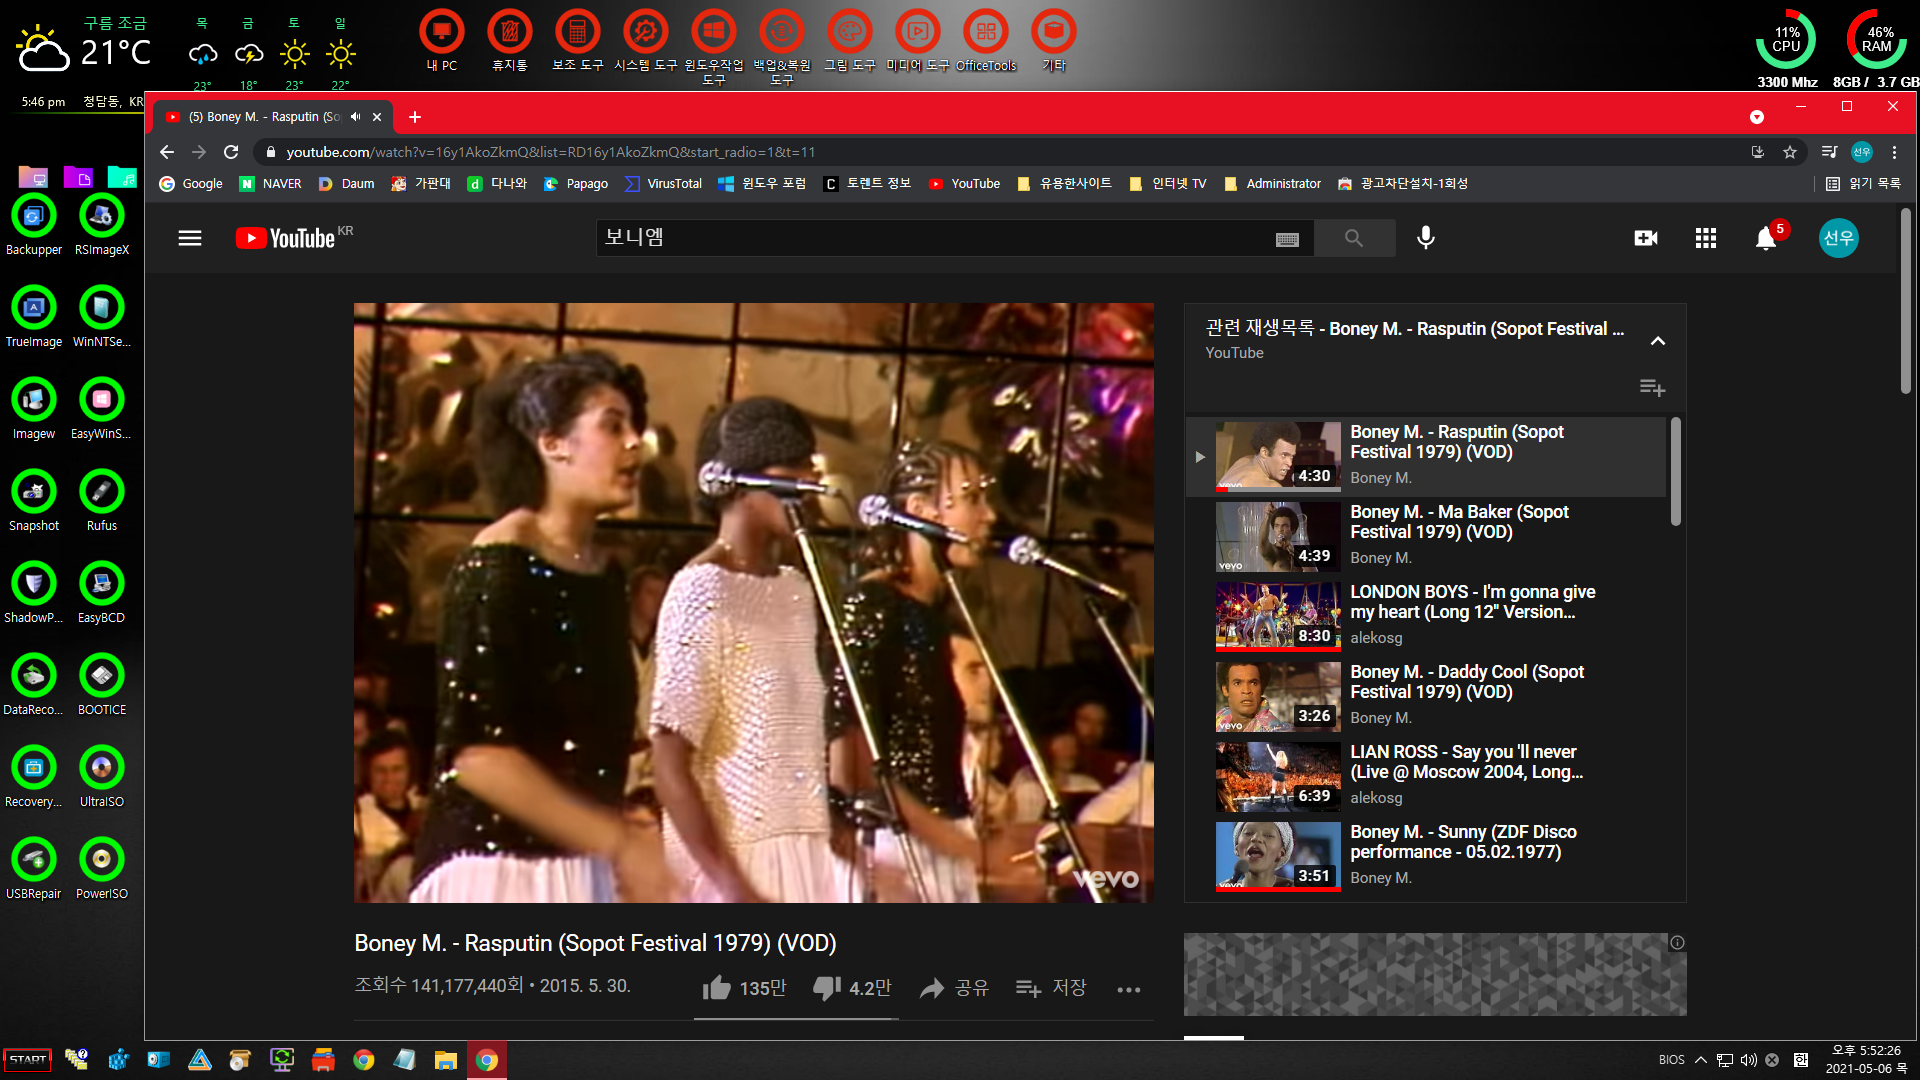Open UltraISO desktop shortcut
Viewport: 1920px width, 1080px height.
(101, 778)
